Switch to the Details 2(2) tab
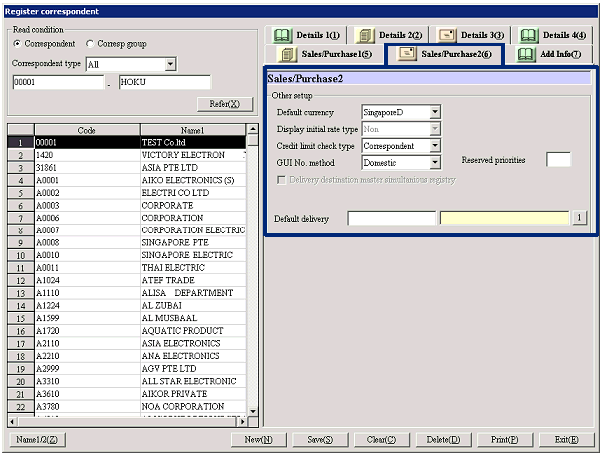The image size is (603, 455). 389,35
